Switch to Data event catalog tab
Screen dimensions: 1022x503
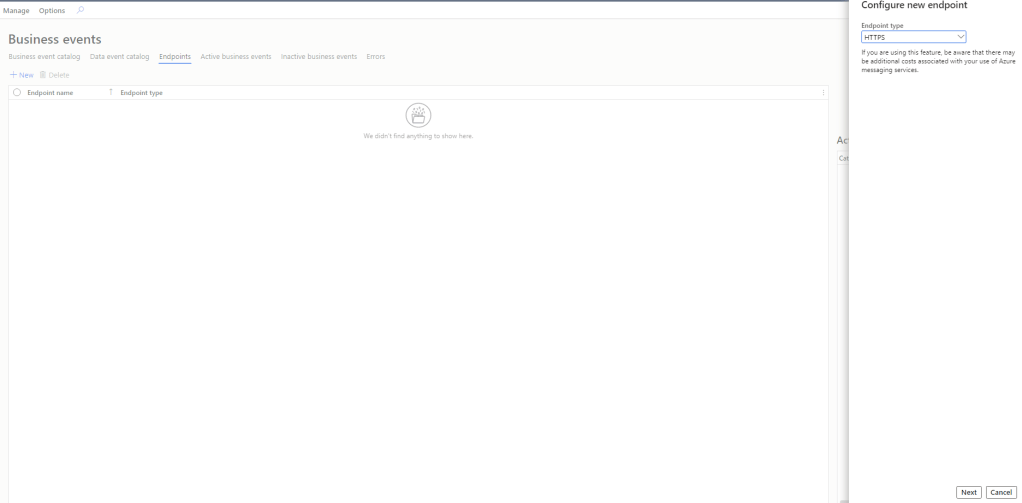click(x=119, y=56)
